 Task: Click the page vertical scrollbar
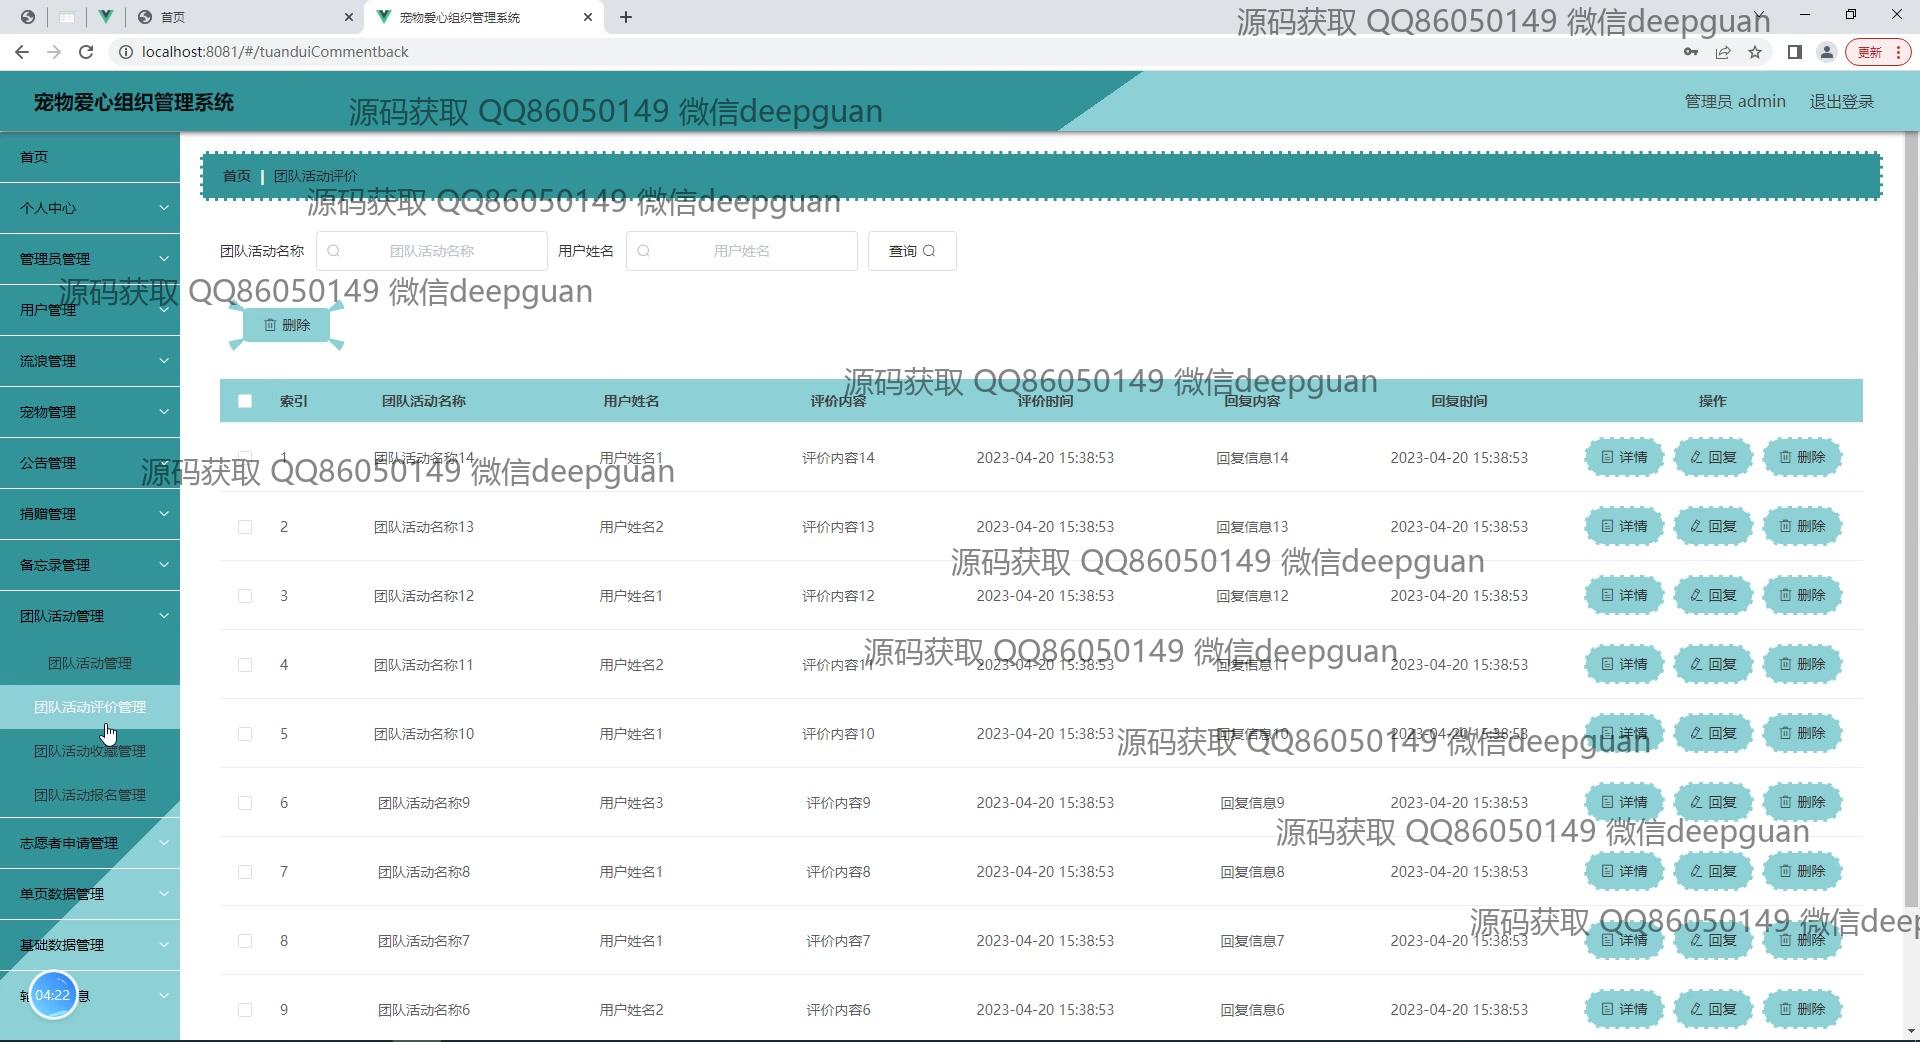(1911, 520)
